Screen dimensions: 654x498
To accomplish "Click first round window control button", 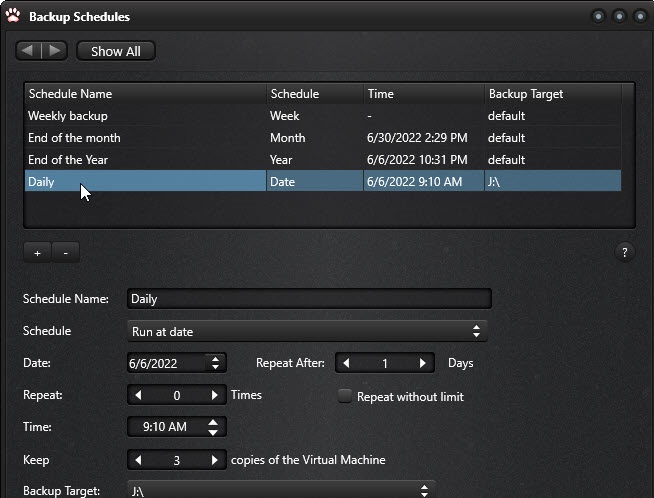I will point(599,16).
